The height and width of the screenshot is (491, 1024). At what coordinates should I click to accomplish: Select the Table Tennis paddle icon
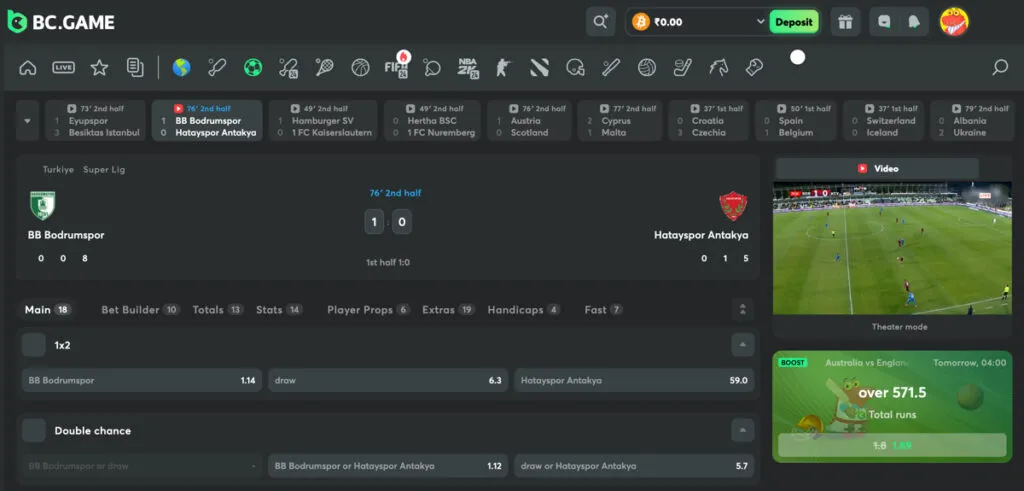432,67
